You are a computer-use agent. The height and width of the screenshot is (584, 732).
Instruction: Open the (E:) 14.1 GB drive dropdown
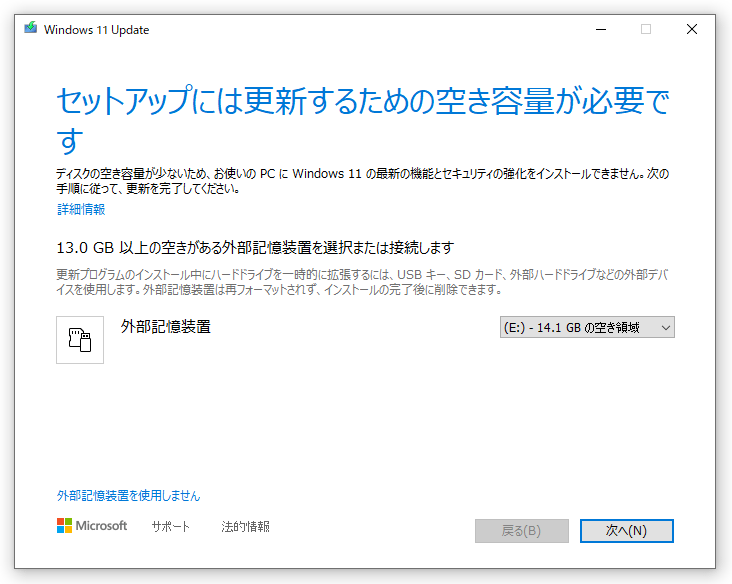(x=587, y=327)
